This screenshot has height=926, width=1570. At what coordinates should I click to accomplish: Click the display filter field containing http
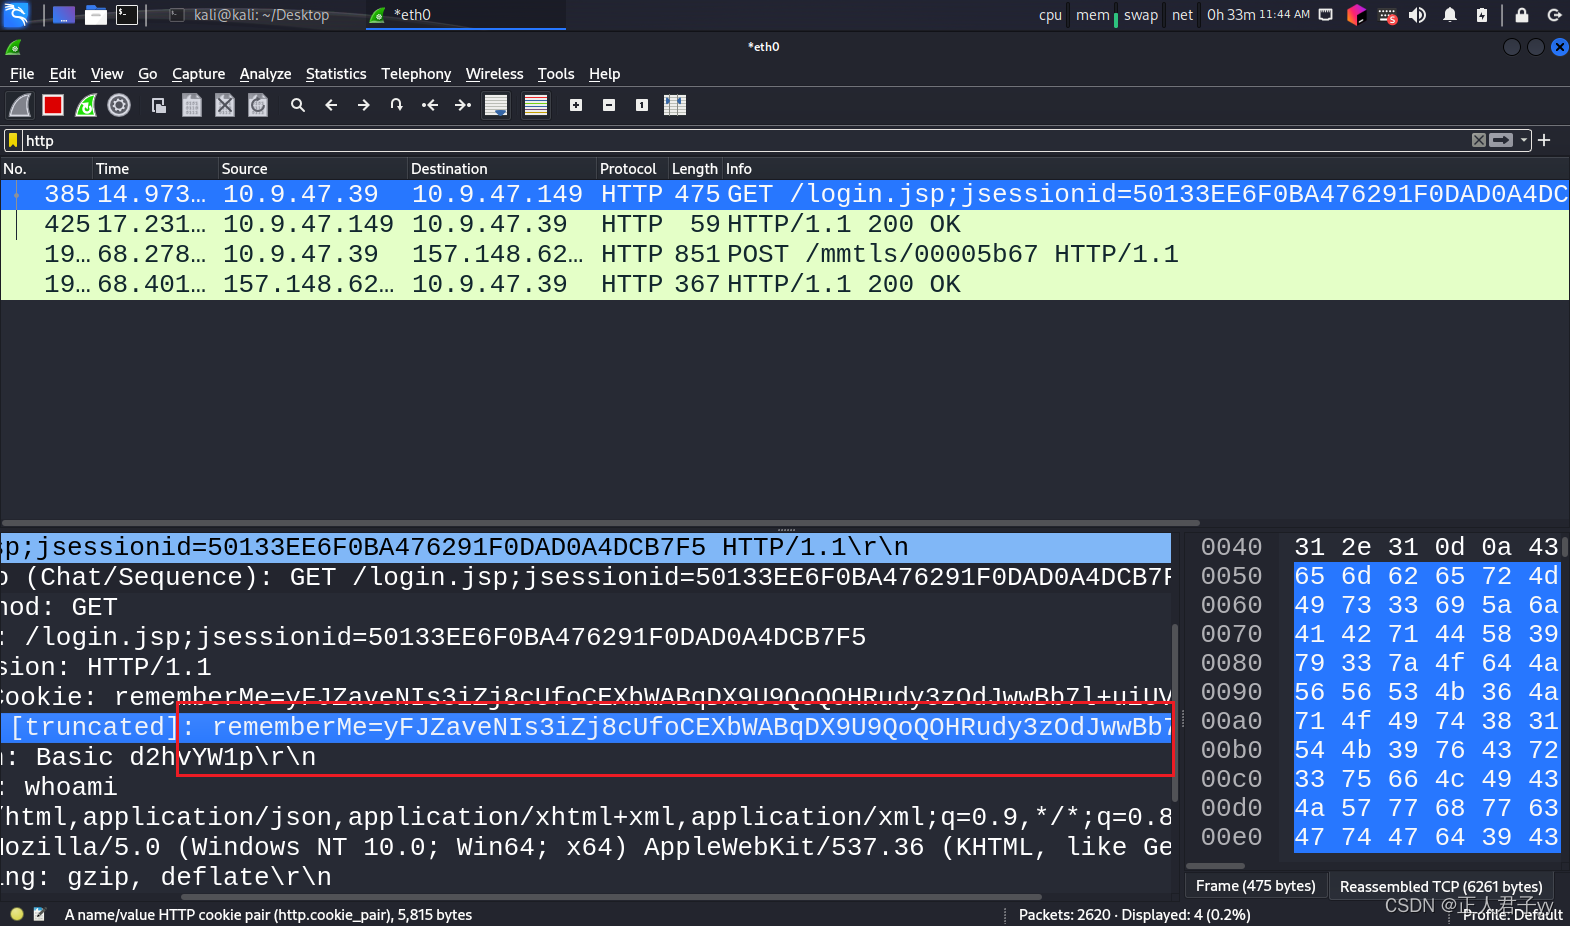coord(745,141)
